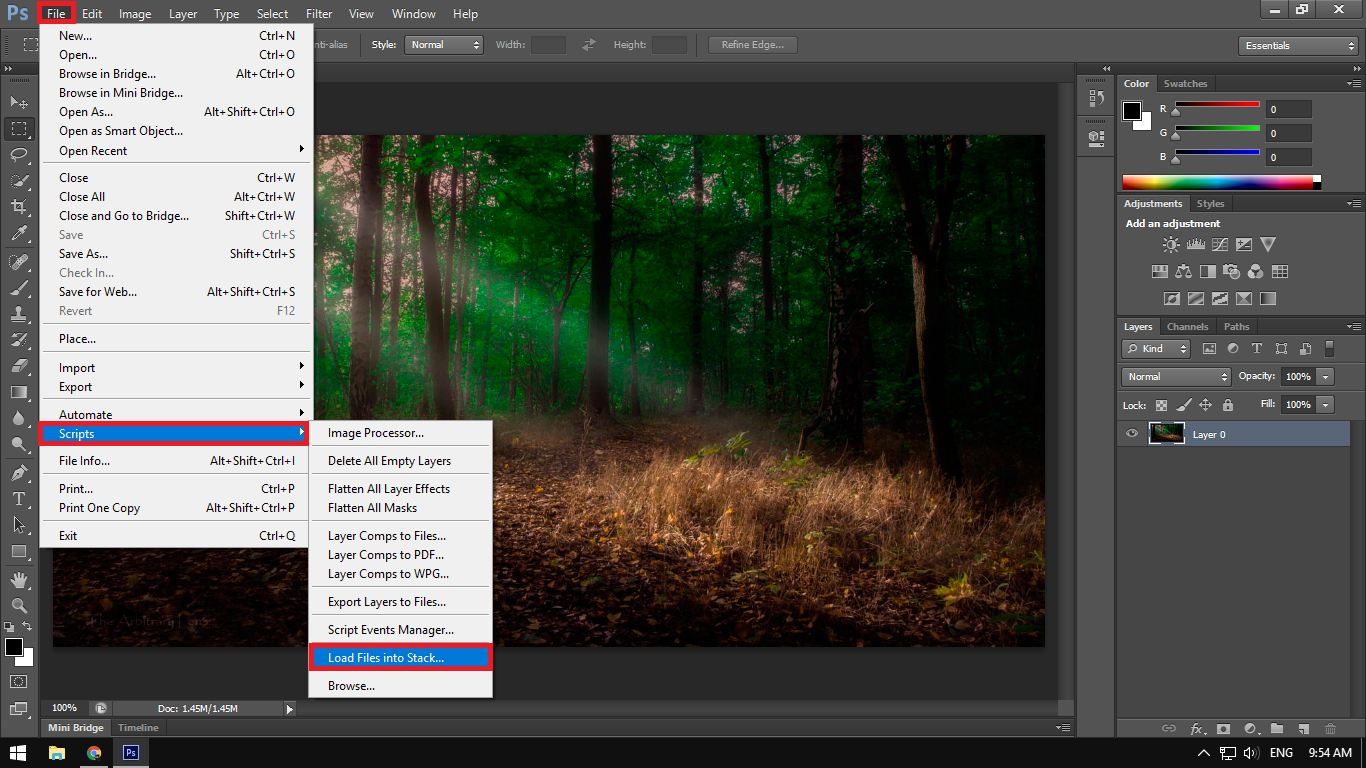1366x768 pixels.
Task: Select the Horizontal Type tool
Action: click(x=19, y=498)
